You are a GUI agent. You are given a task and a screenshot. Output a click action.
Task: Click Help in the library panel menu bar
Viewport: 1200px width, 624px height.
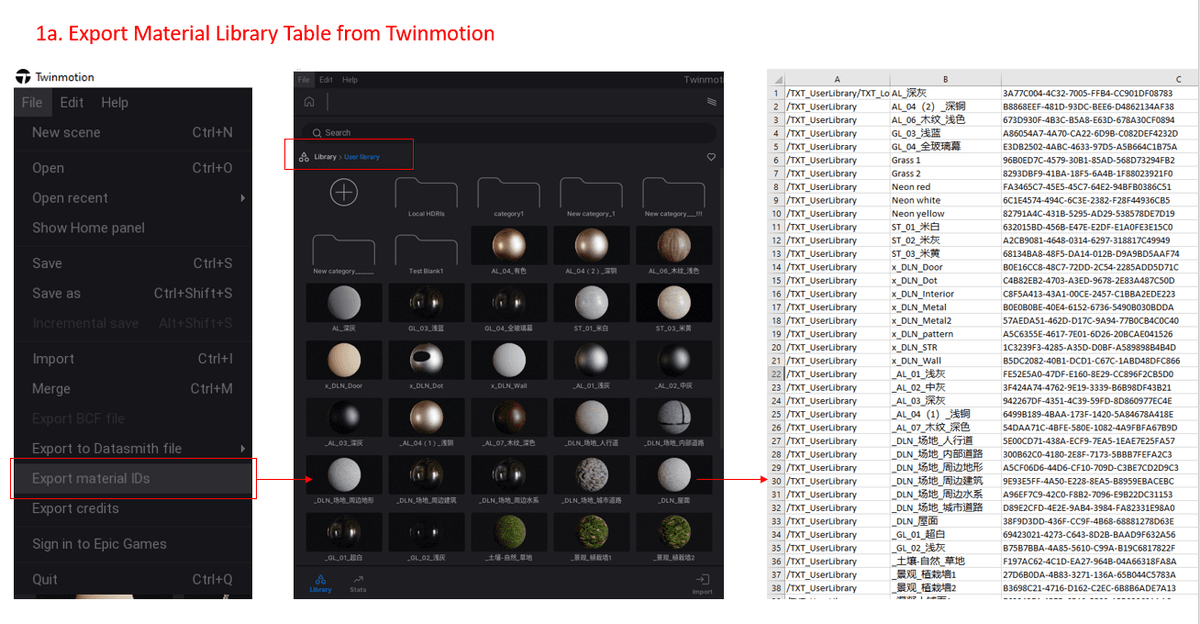350,79
